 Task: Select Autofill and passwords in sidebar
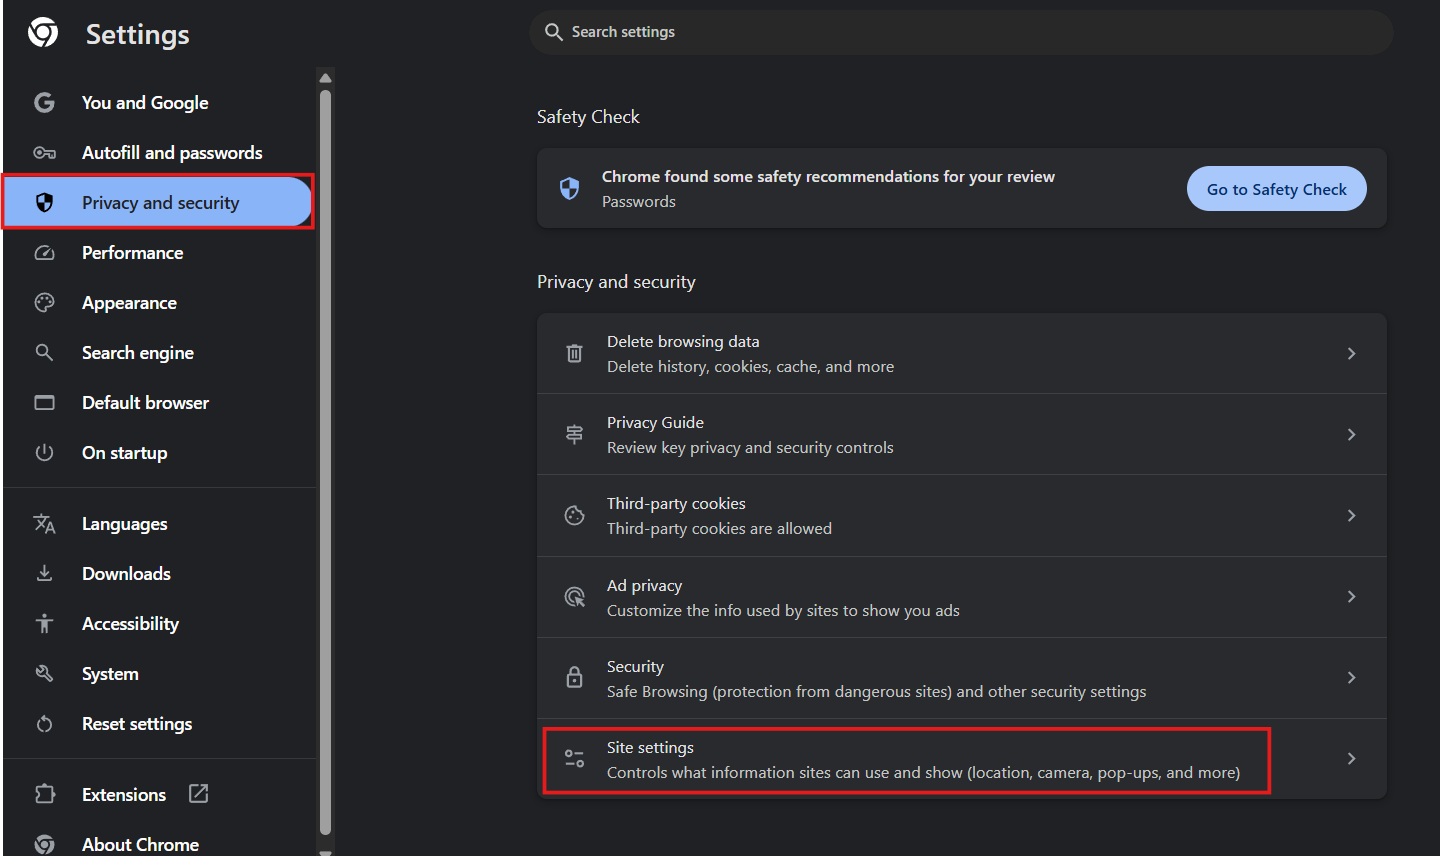171,153
